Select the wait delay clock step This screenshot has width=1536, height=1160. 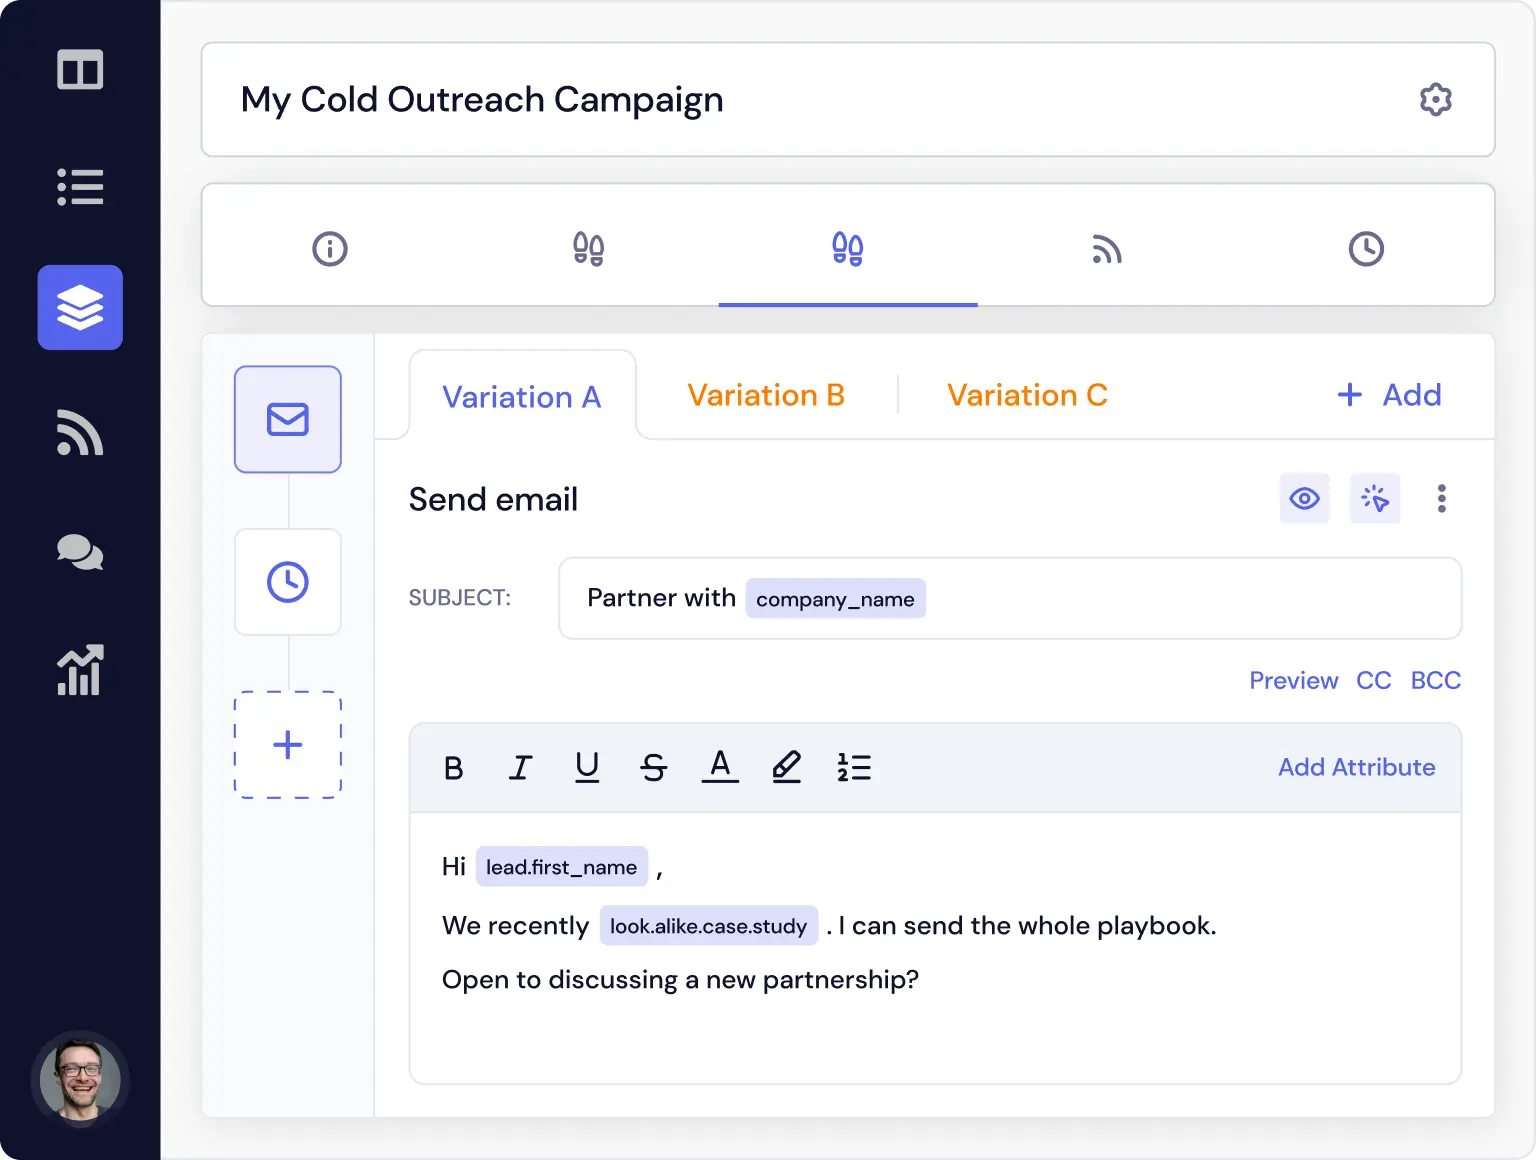click(x=288, y=582)
